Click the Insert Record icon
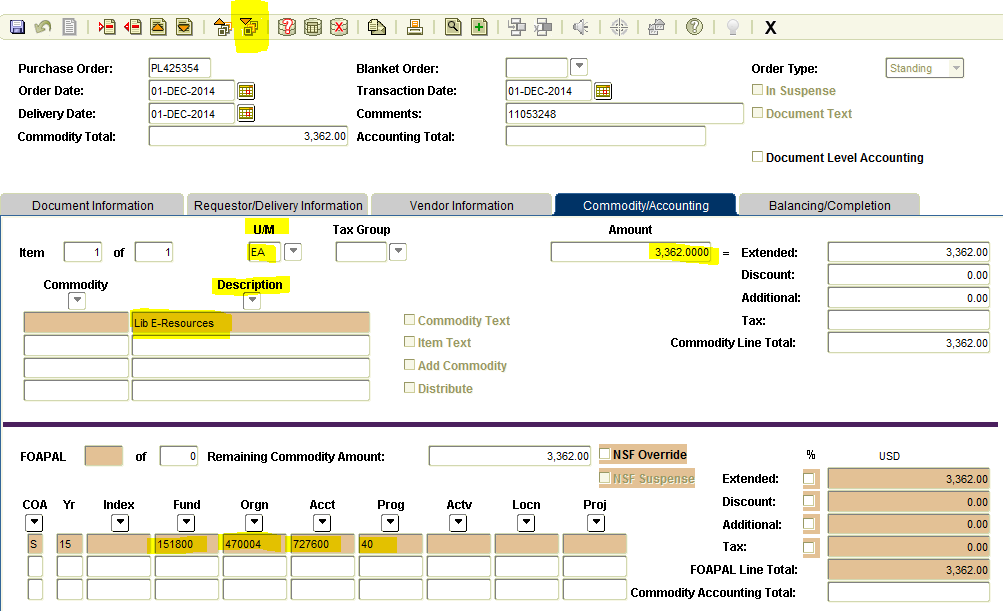 pyautogui.click(x=107, y=27)
